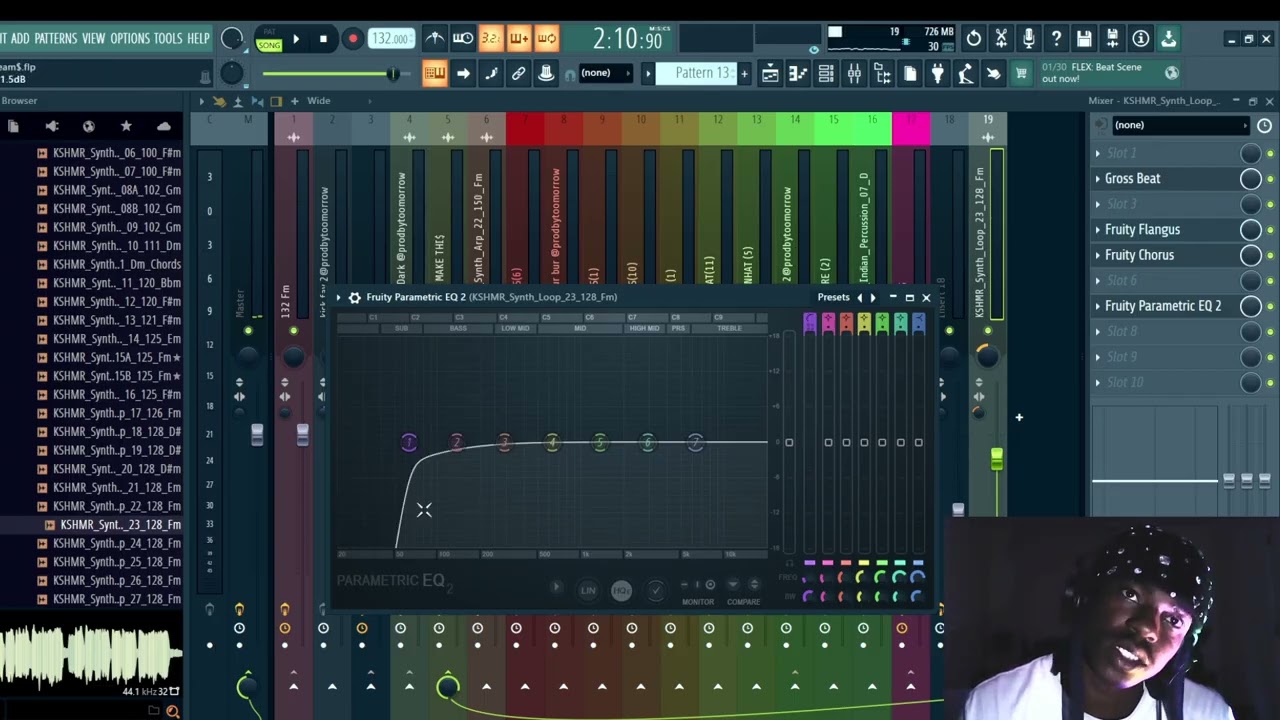Open the VIEW menu
The height and width of the screenshot is (720, 1280).
point(93,39)
